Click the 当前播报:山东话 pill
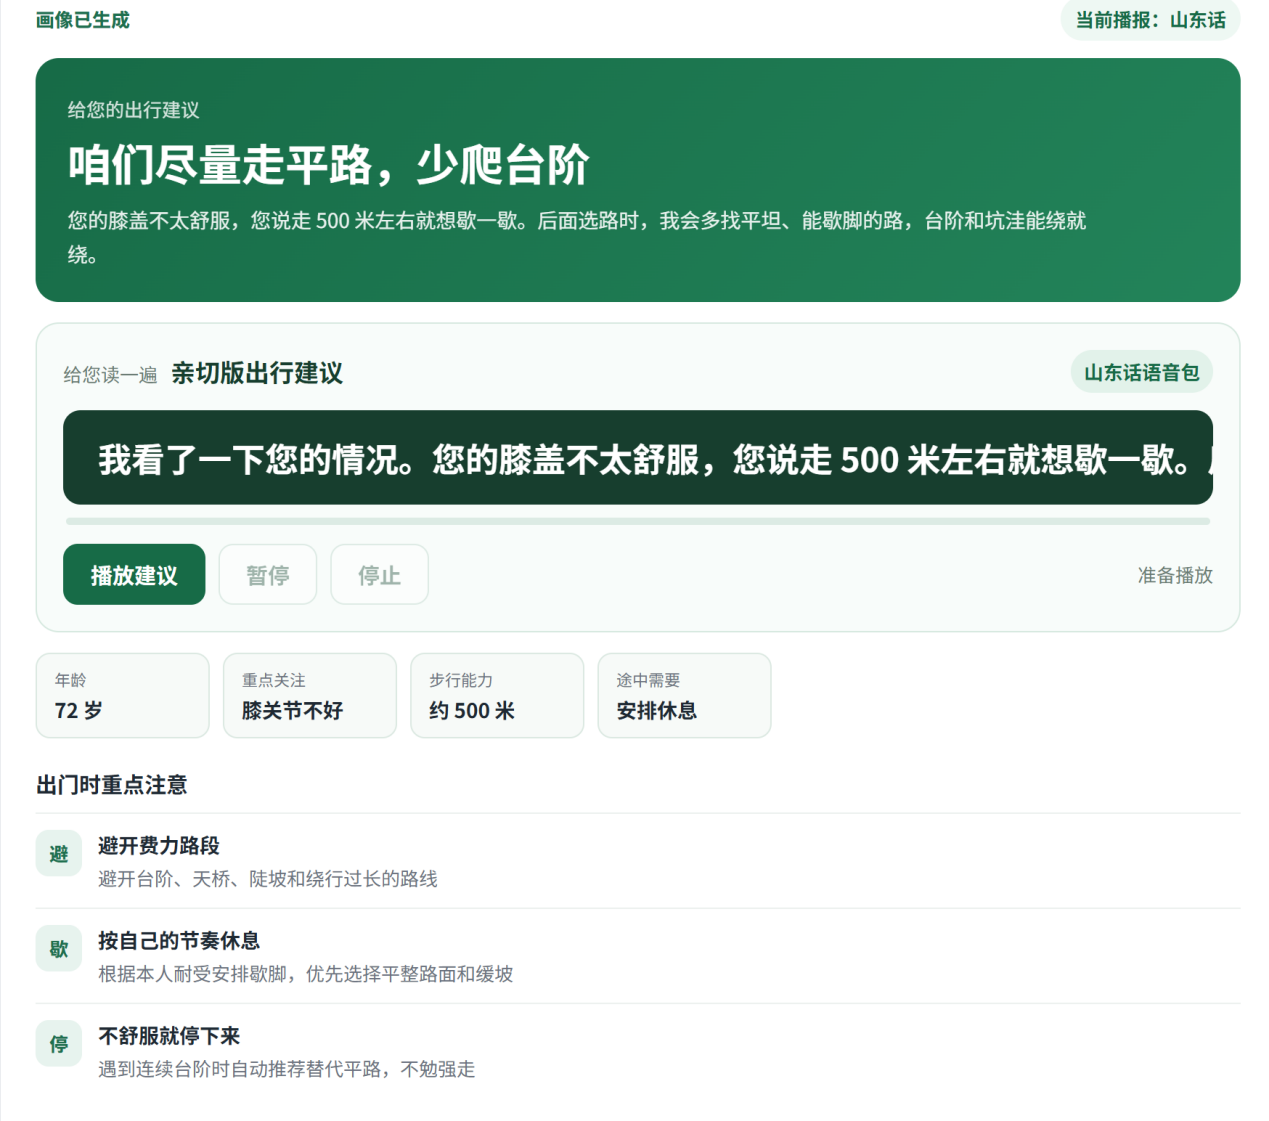The image size is (1269, 1121). point(1150,20)
